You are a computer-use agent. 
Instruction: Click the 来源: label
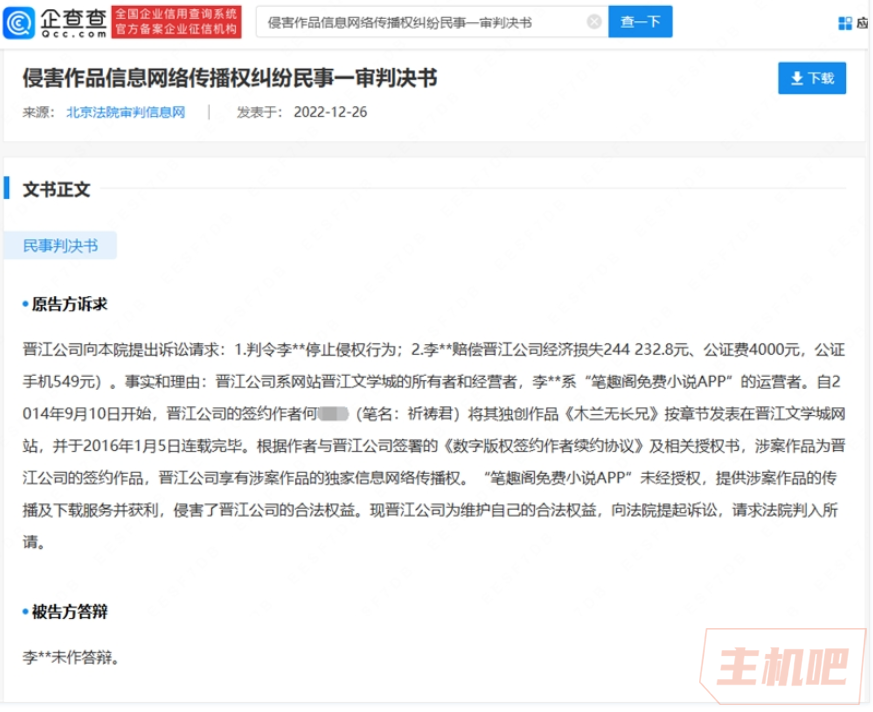tap(38, 112)
